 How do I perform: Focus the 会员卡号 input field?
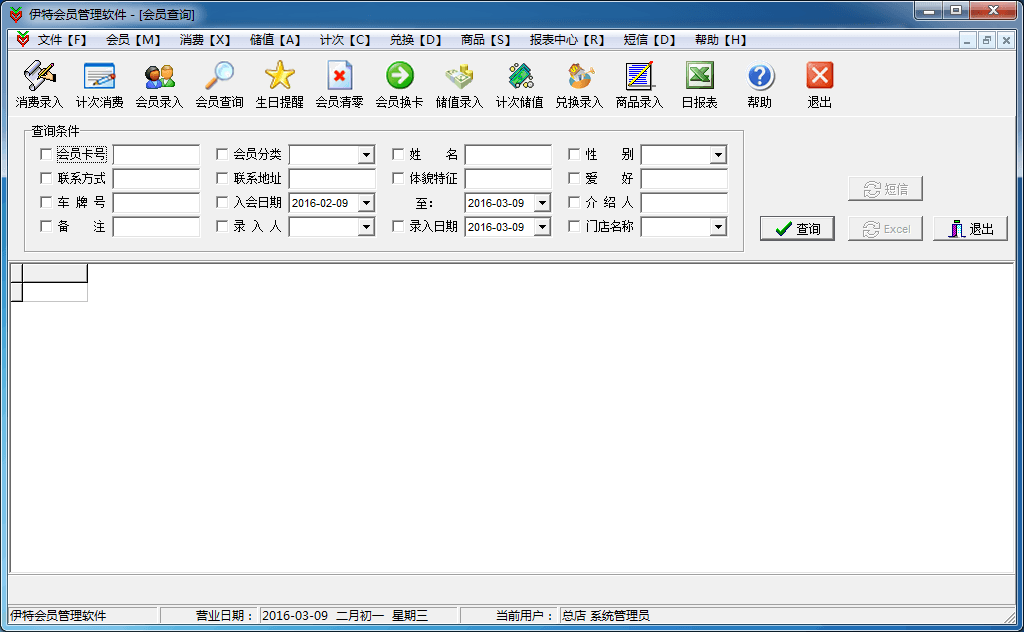coord(156,155)
